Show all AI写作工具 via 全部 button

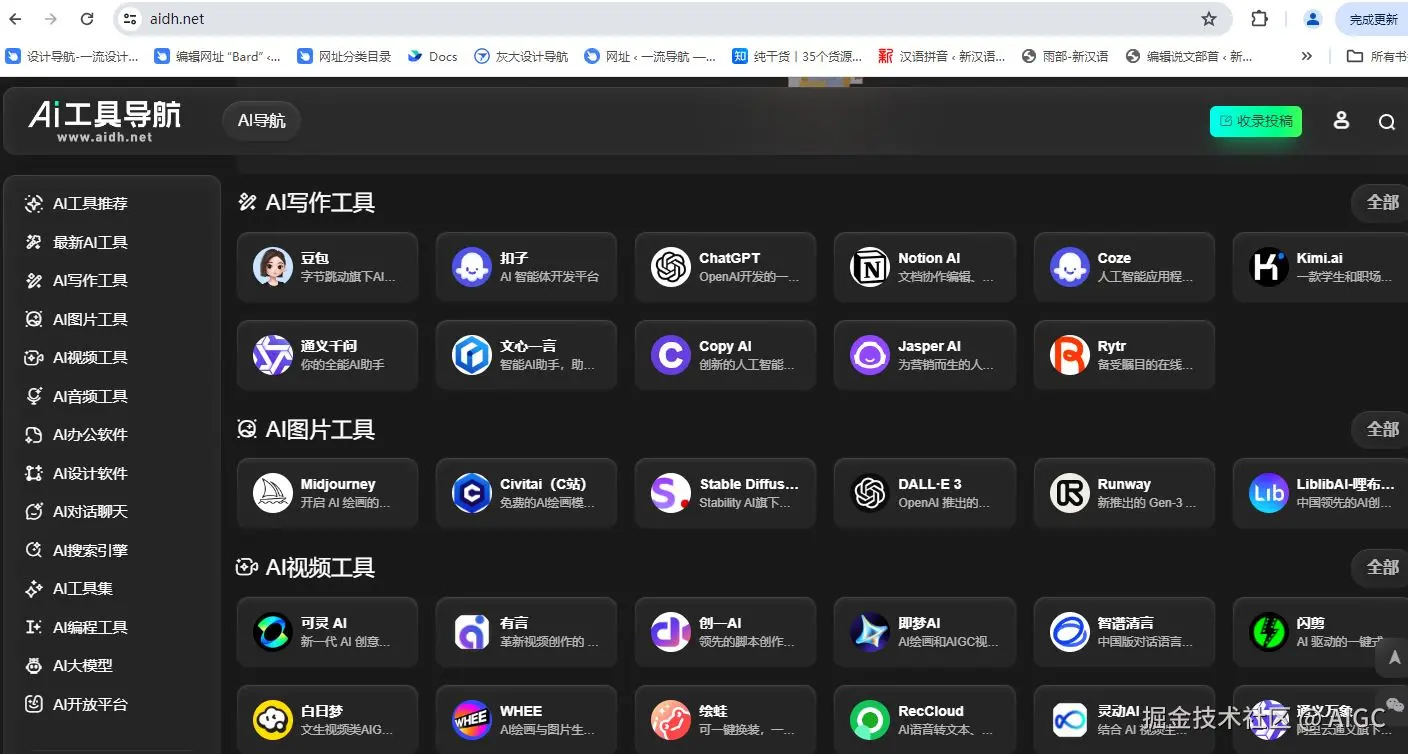pyautogui.click(x=1380, y=203)
